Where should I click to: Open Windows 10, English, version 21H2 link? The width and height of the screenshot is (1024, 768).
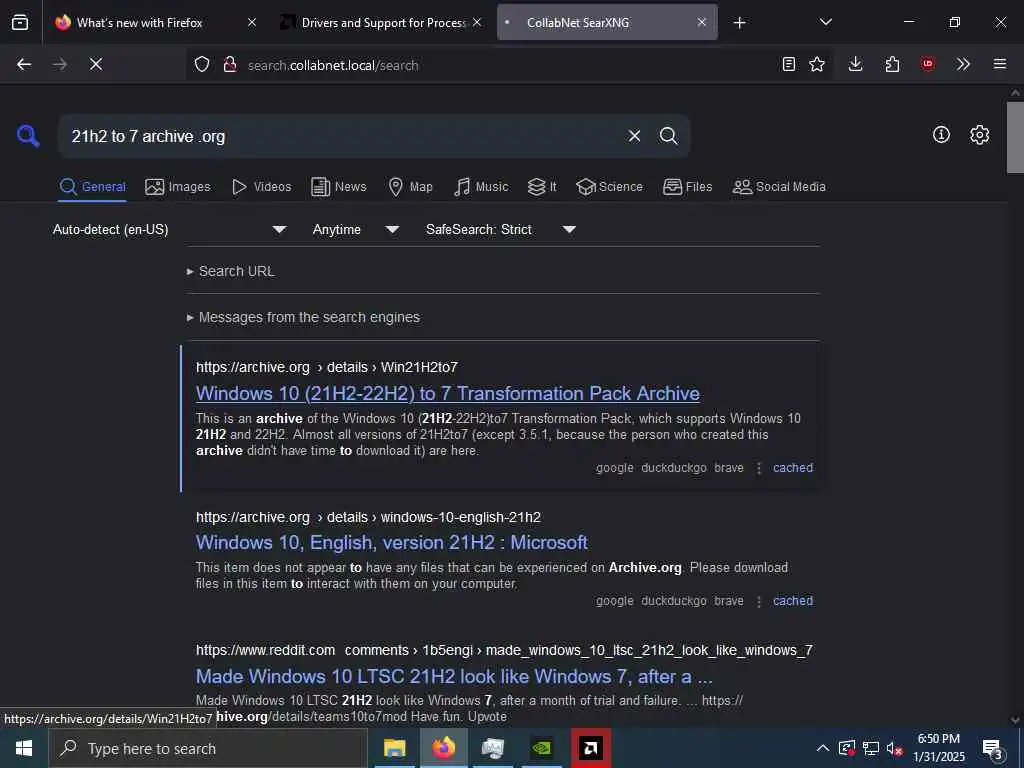[392, 542]
